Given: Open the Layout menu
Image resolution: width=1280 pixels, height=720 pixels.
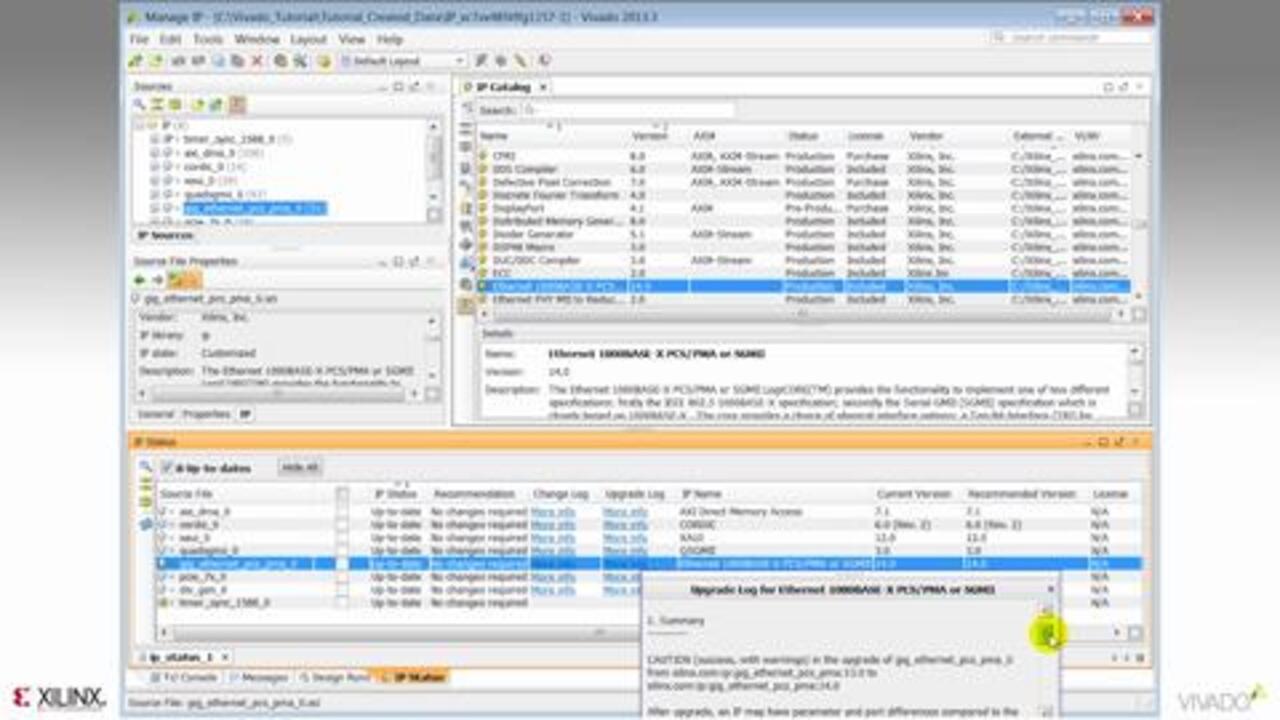Looking at the screenshot, I should (x=308, y=39).
